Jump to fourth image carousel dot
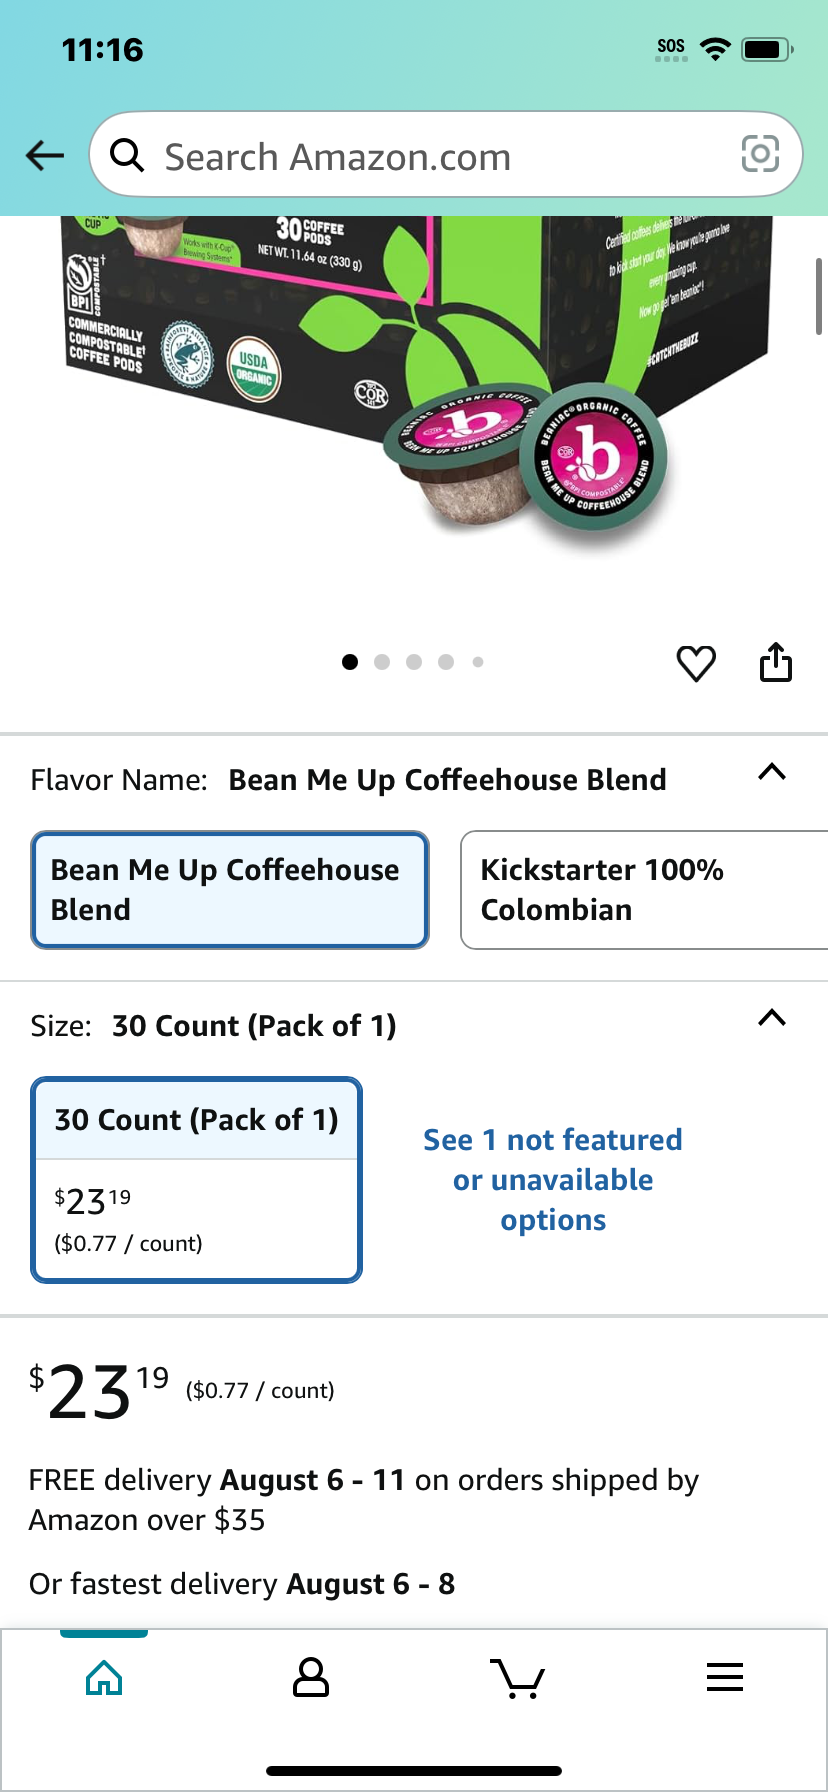The width and height of the screenshot is (828, 1792). click(x=446, y=662)
